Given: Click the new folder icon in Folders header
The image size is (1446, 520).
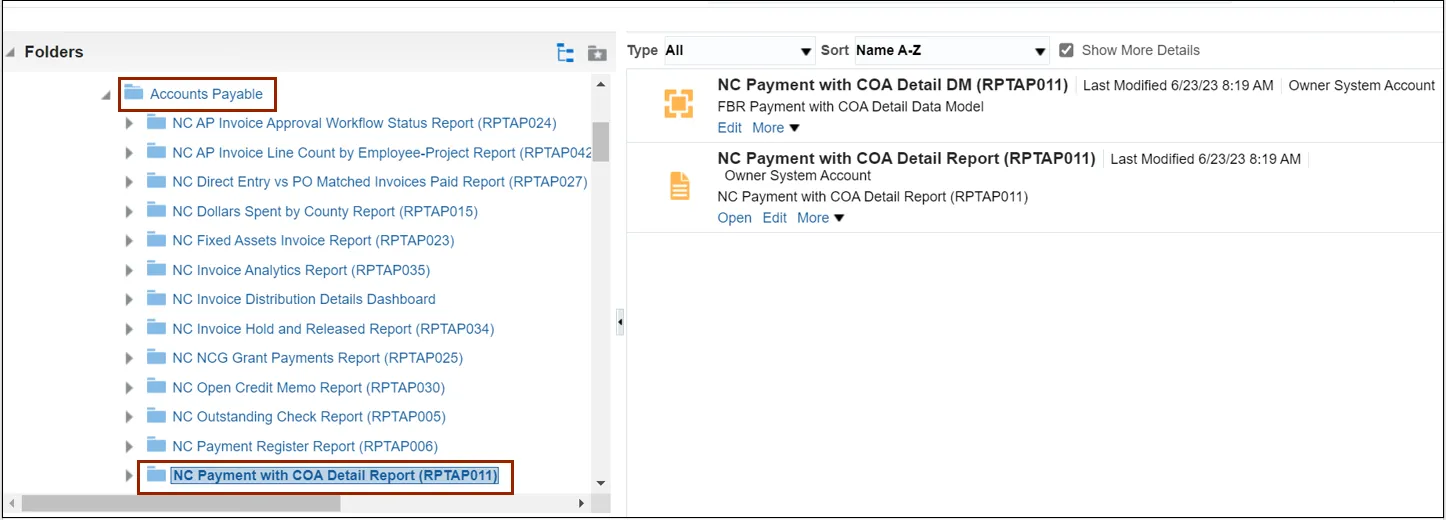Looking at the screenshot, I should [597, 53].
